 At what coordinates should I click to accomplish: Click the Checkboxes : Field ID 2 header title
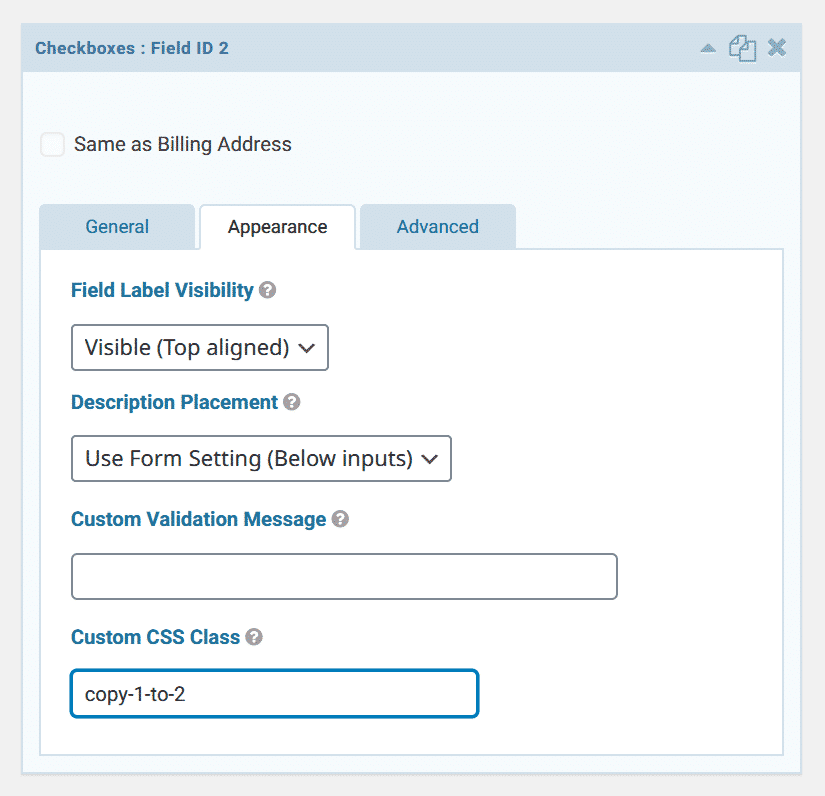(x=132, y=48)
